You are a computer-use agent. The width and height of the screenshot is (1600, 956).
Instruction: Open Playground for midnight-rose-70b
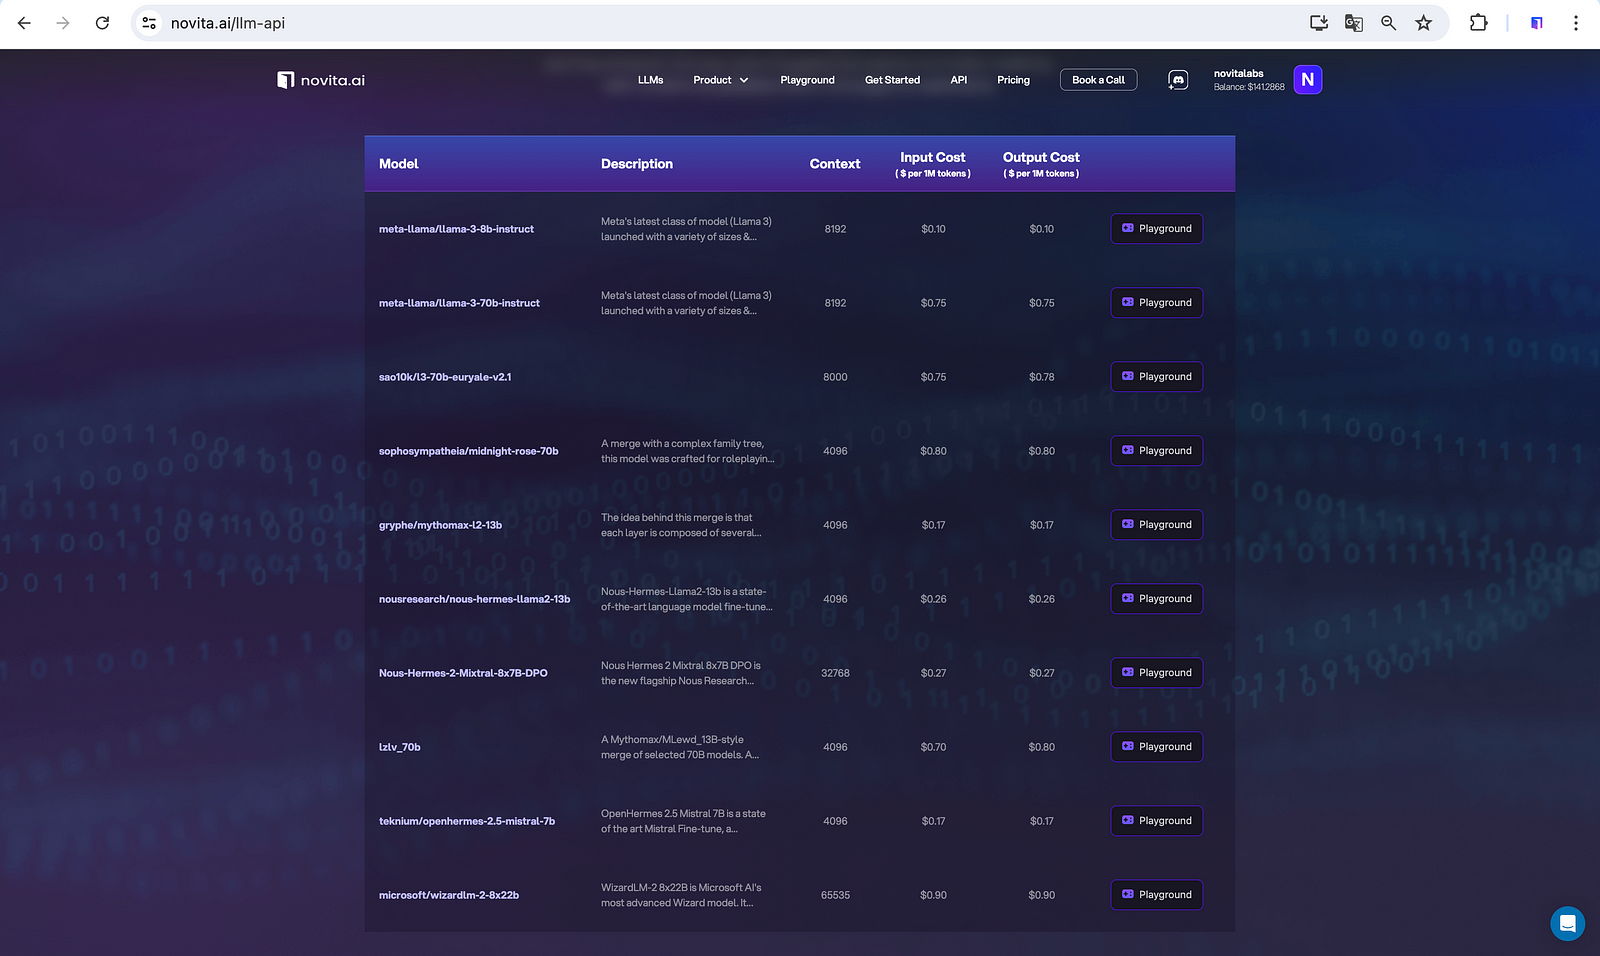tap(1157, 451)
